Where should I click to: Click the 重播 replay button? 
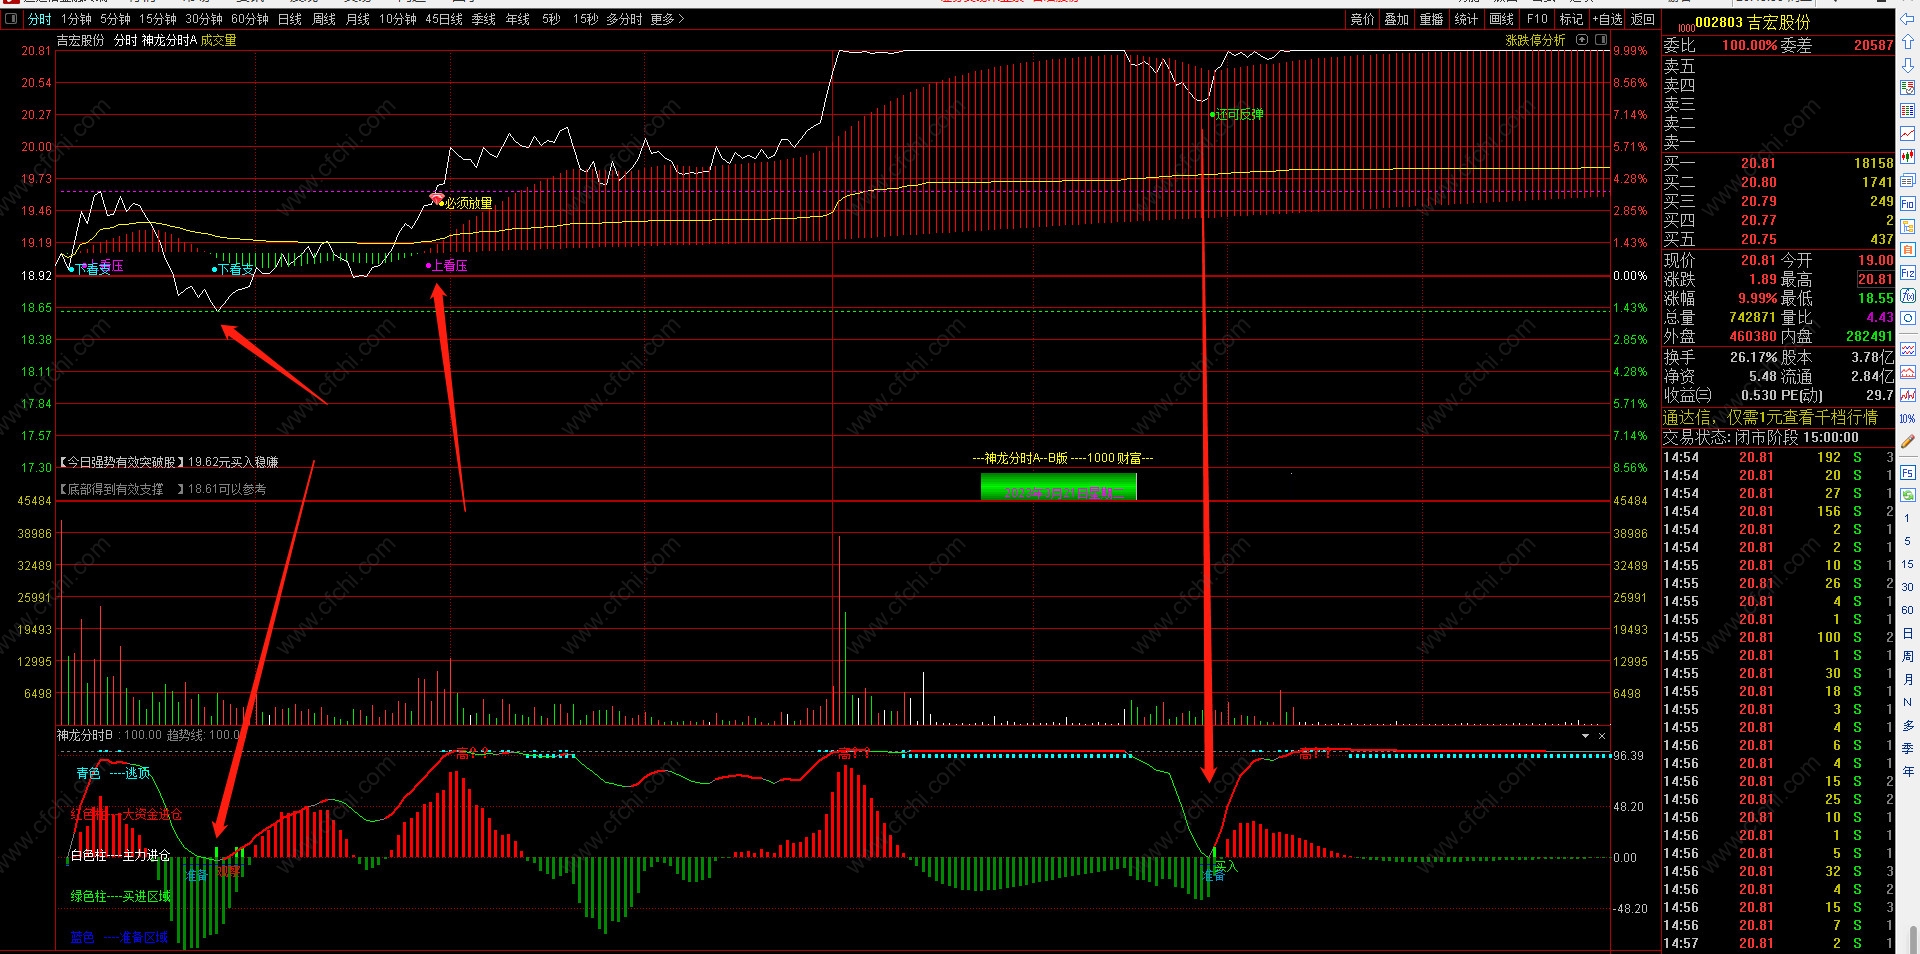(x=1431, y=19)
